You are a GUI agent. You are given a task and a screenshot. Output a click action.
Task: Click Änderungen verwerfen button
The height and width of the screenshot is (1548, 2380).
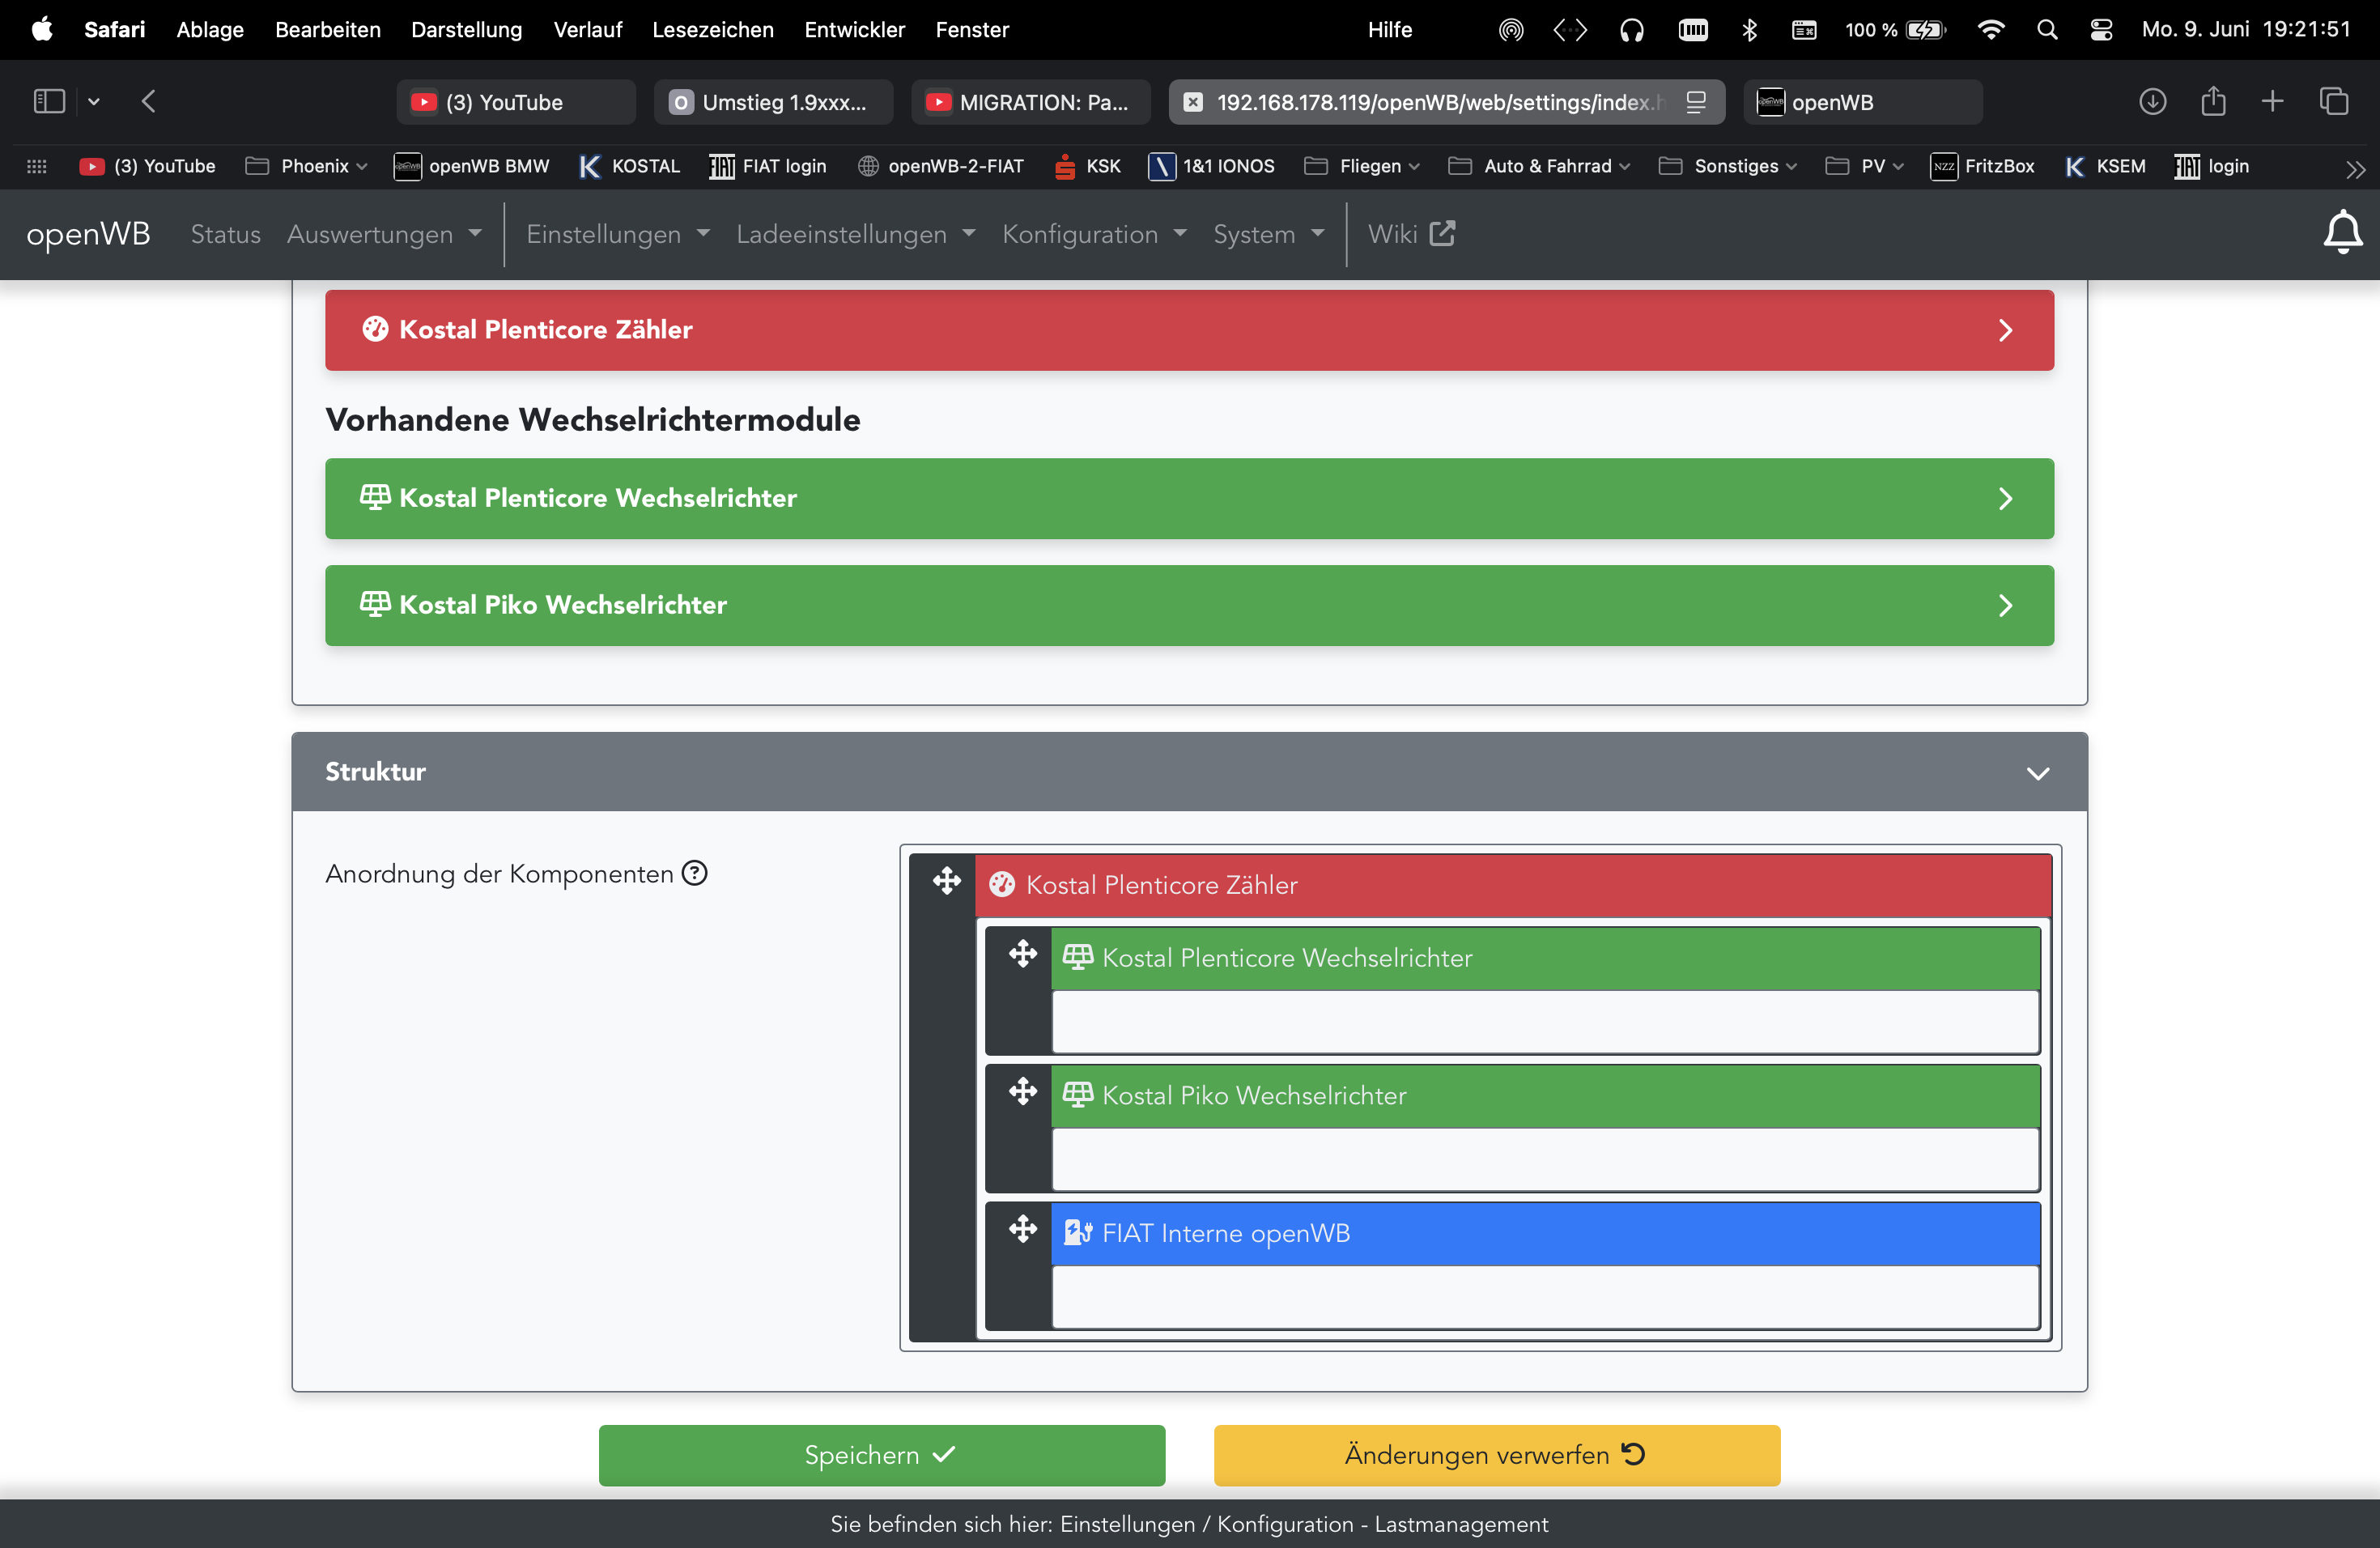coord(1496,1455)
